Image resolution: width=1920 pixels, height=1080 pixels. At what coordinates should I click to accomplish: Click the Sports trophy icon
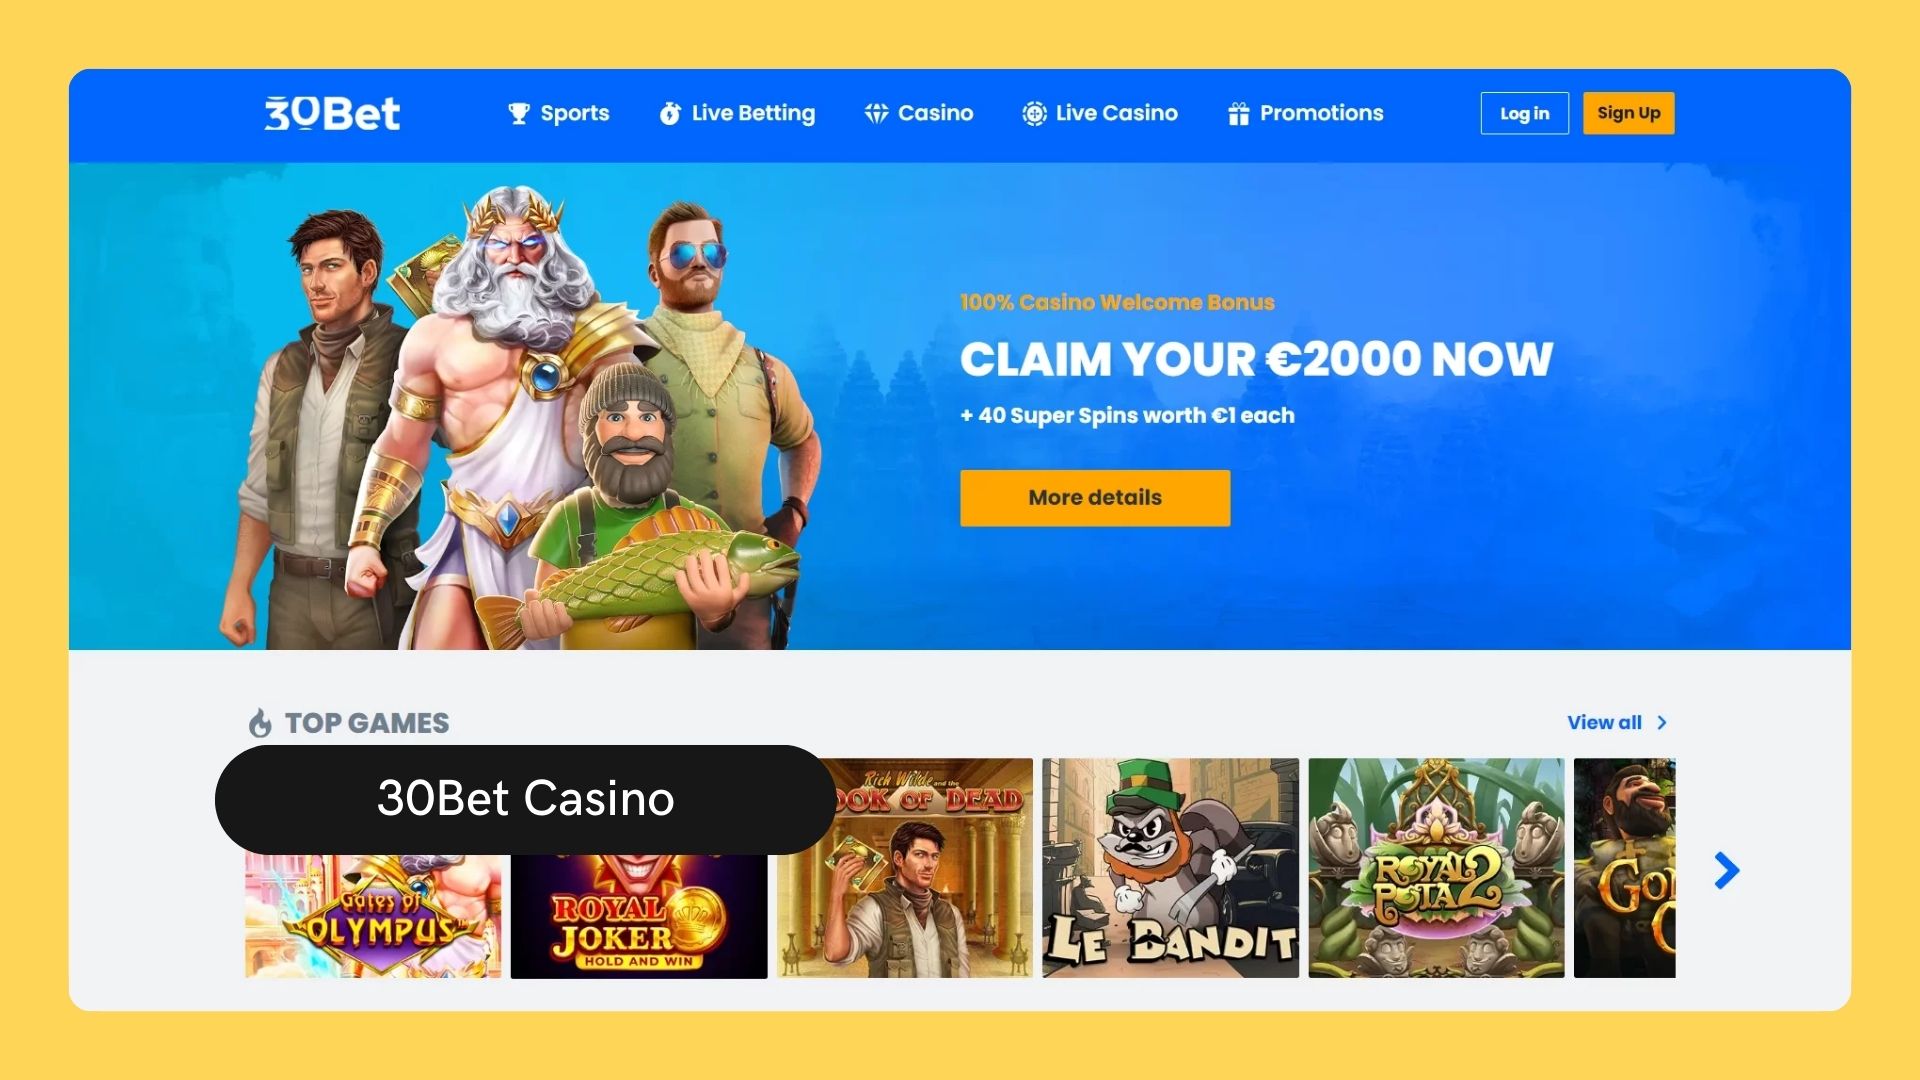pos(518,114)
